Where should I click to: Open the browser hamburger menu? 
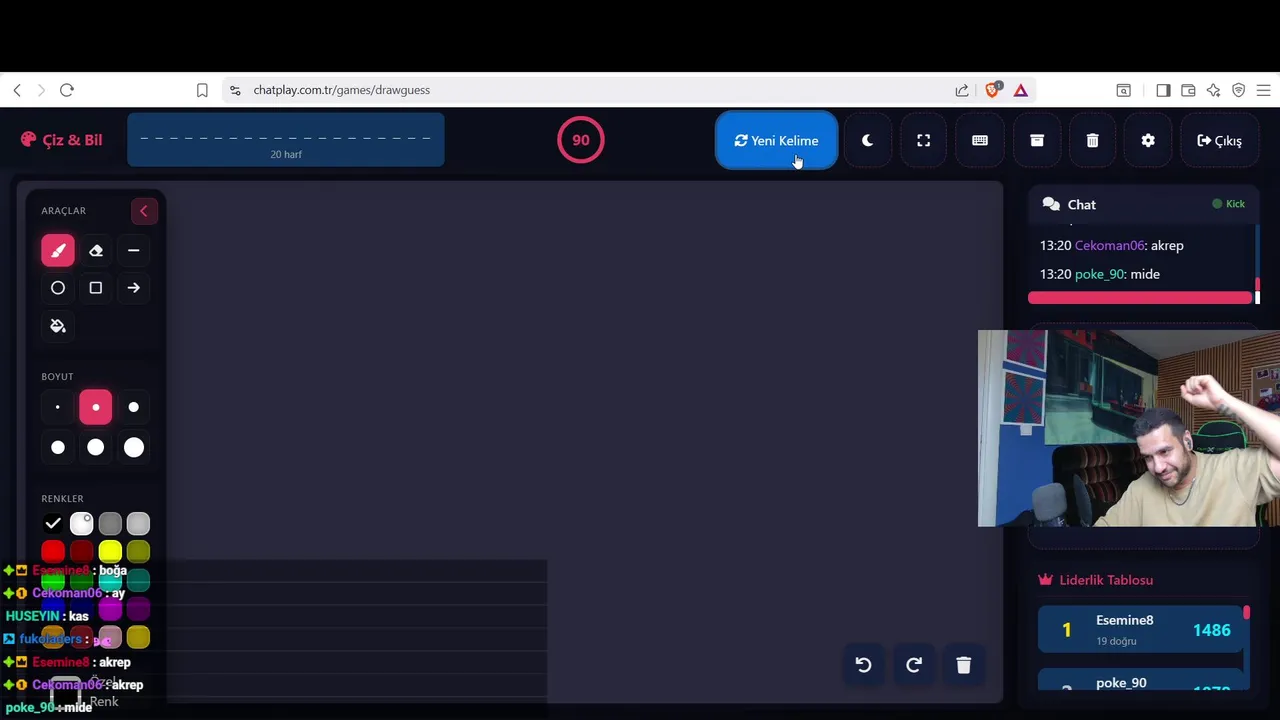click(1263, 90)
